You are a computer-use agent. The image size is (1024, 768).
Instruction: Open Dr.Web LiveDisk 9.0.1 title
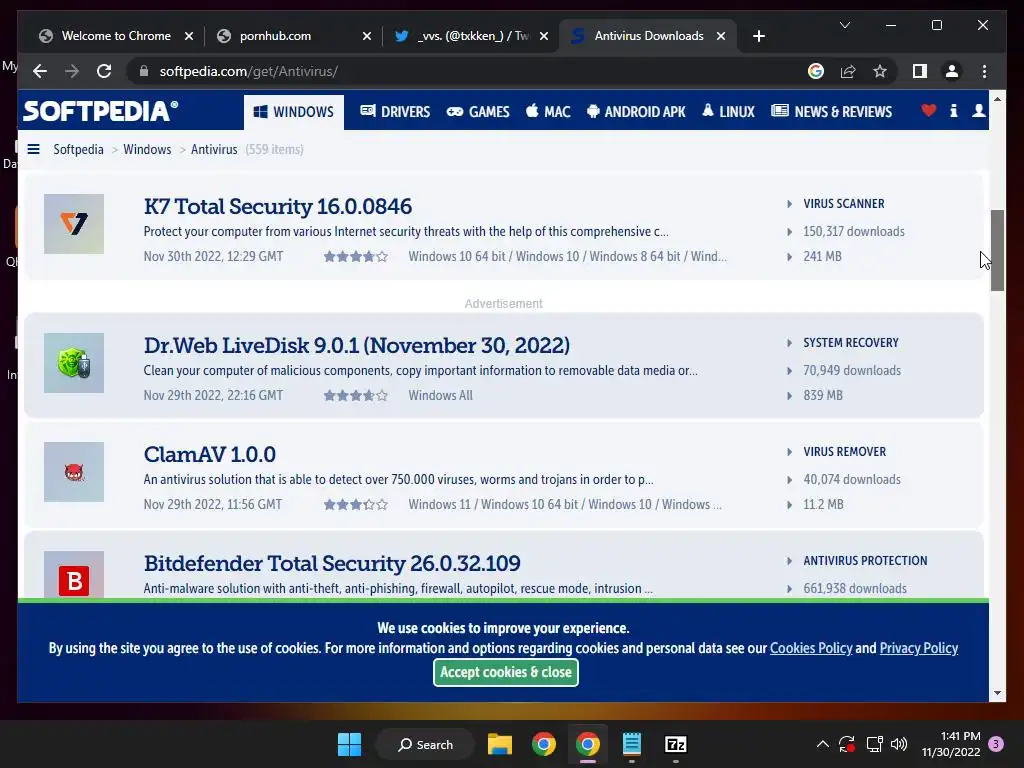[x=357, y=345]
